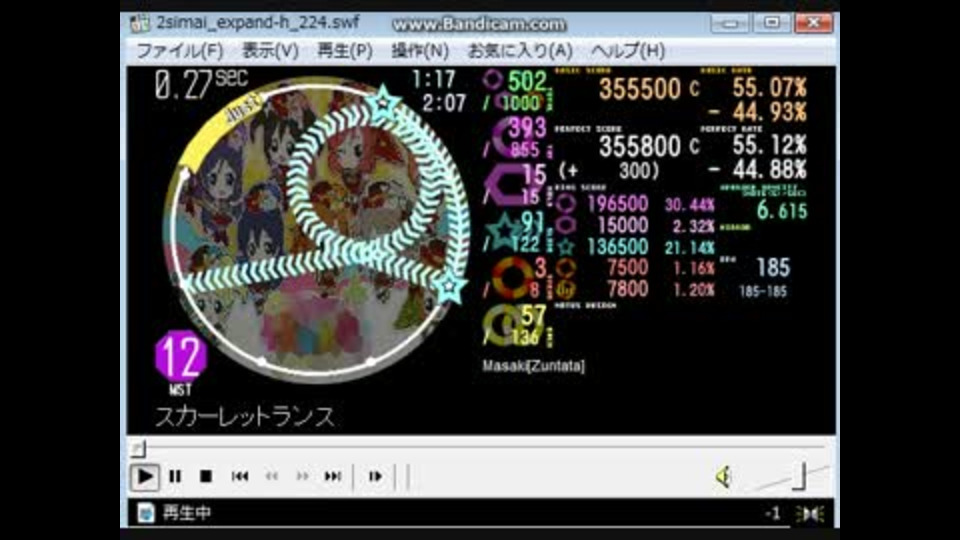Click the hold icon next to 15000
This screenshot has width=960, height=540.
[x=566, y=225]
